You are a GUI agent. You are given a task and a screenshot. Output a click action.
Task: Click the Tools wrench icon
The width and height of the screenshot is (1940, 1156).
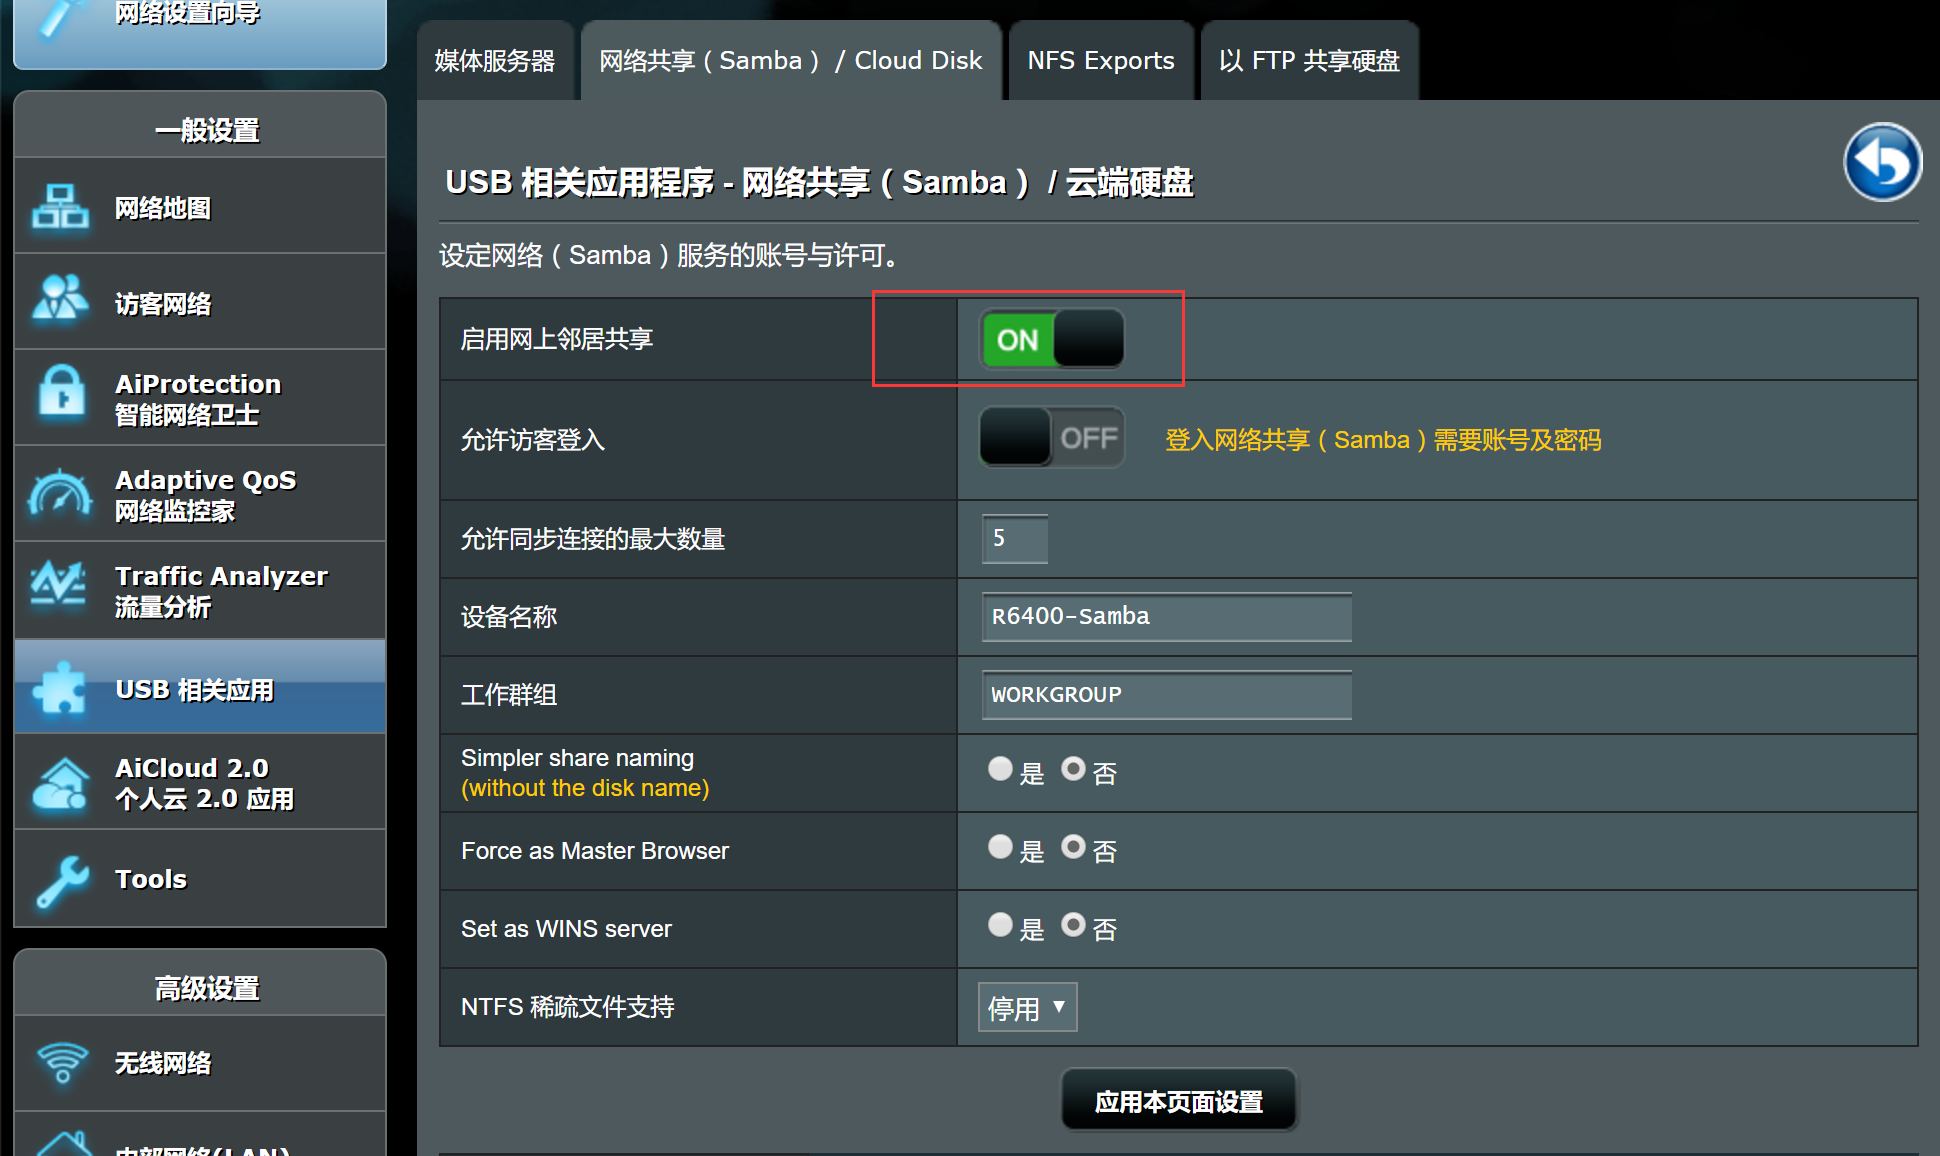[x=62, y=879]
